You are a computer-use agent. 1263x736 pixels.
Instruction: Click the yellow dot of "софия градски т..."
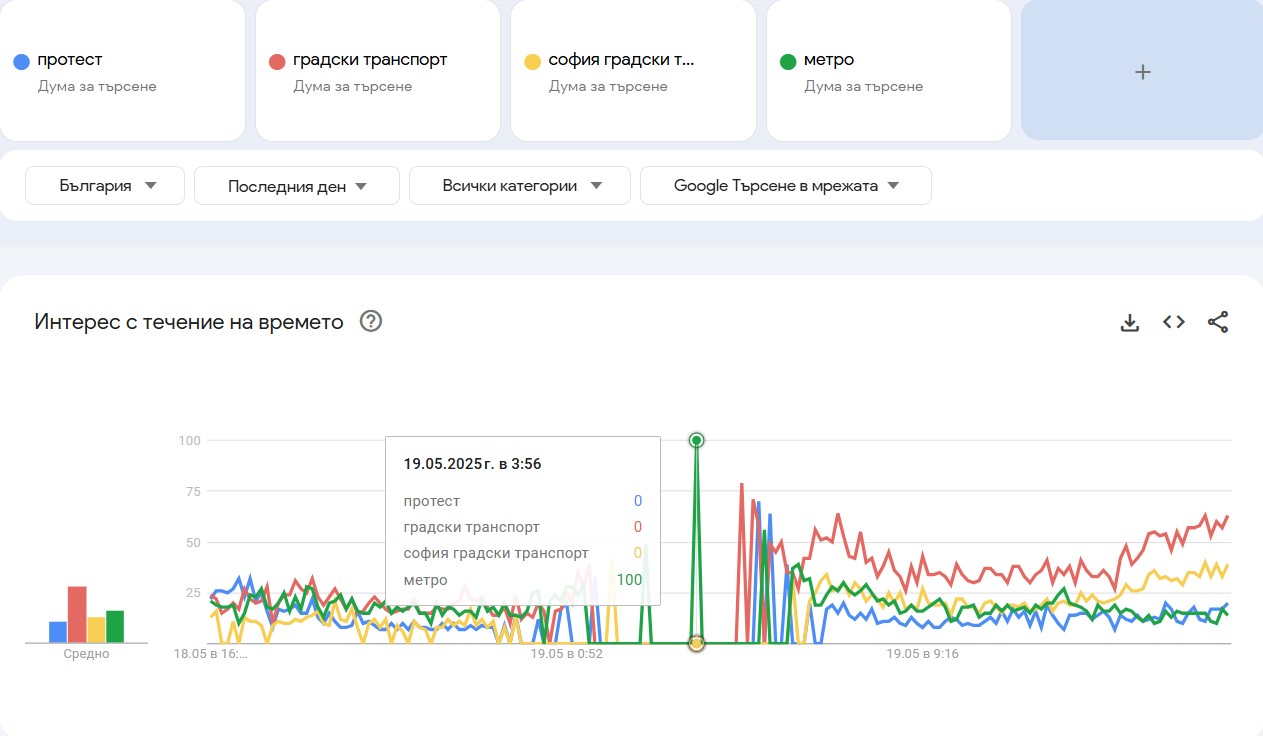(x=531, y=60)
